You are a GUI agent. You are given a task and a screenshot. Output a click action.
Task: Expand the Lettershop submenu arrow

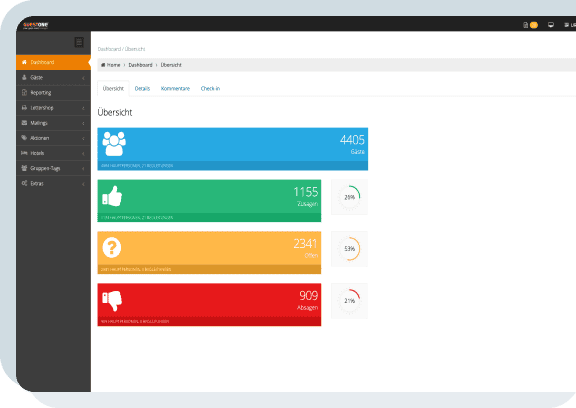pos(83,108)
